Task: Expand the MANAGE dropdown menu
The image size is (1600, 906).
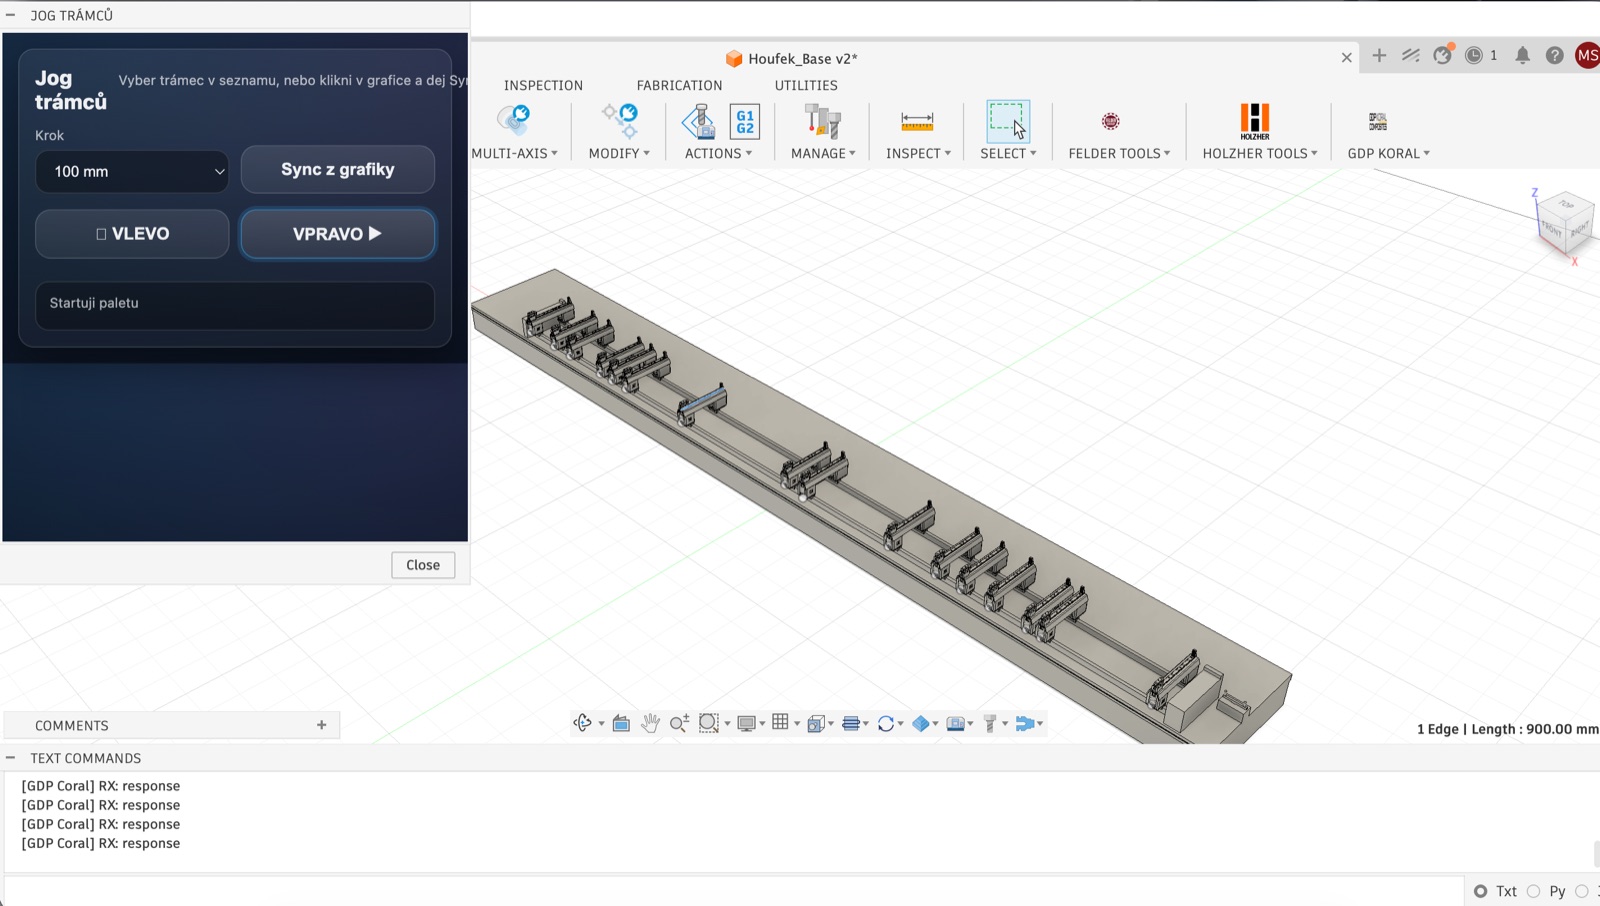Action: coord(823,153)
